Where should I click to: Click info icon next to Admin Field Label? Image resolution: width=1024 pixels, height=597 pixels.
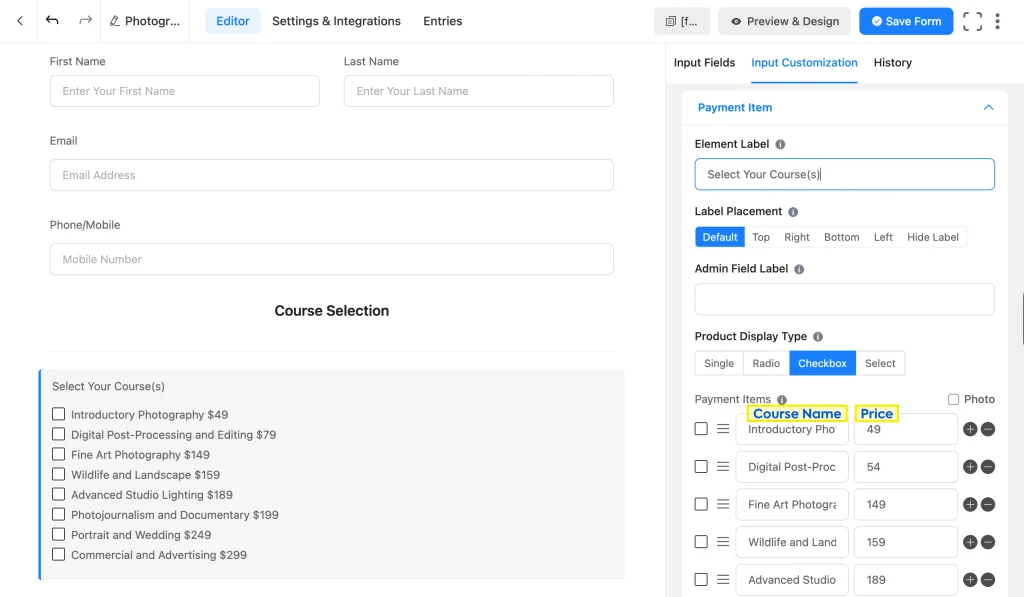[799, 269]
